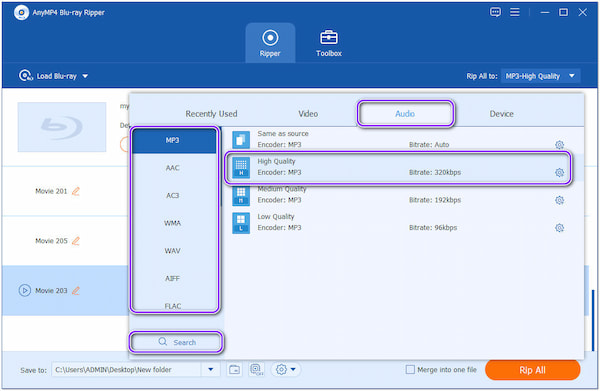The image size is (600, 391).
Task: Open settings gear for Low Quality preset
Action: coord(559,228)
